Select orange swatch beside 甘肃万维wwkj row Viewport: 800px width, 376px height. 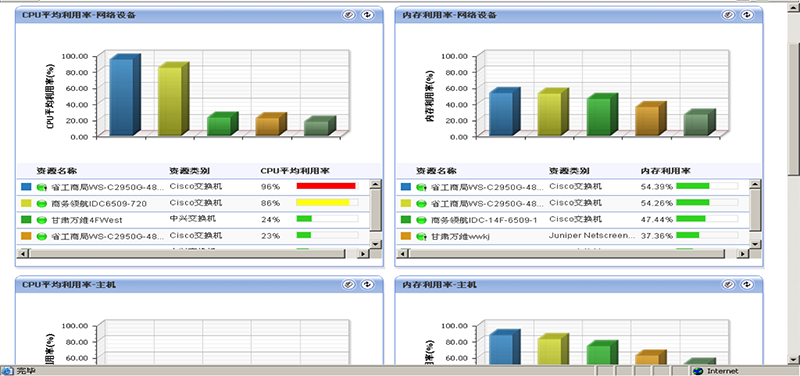tap(406, 236)
